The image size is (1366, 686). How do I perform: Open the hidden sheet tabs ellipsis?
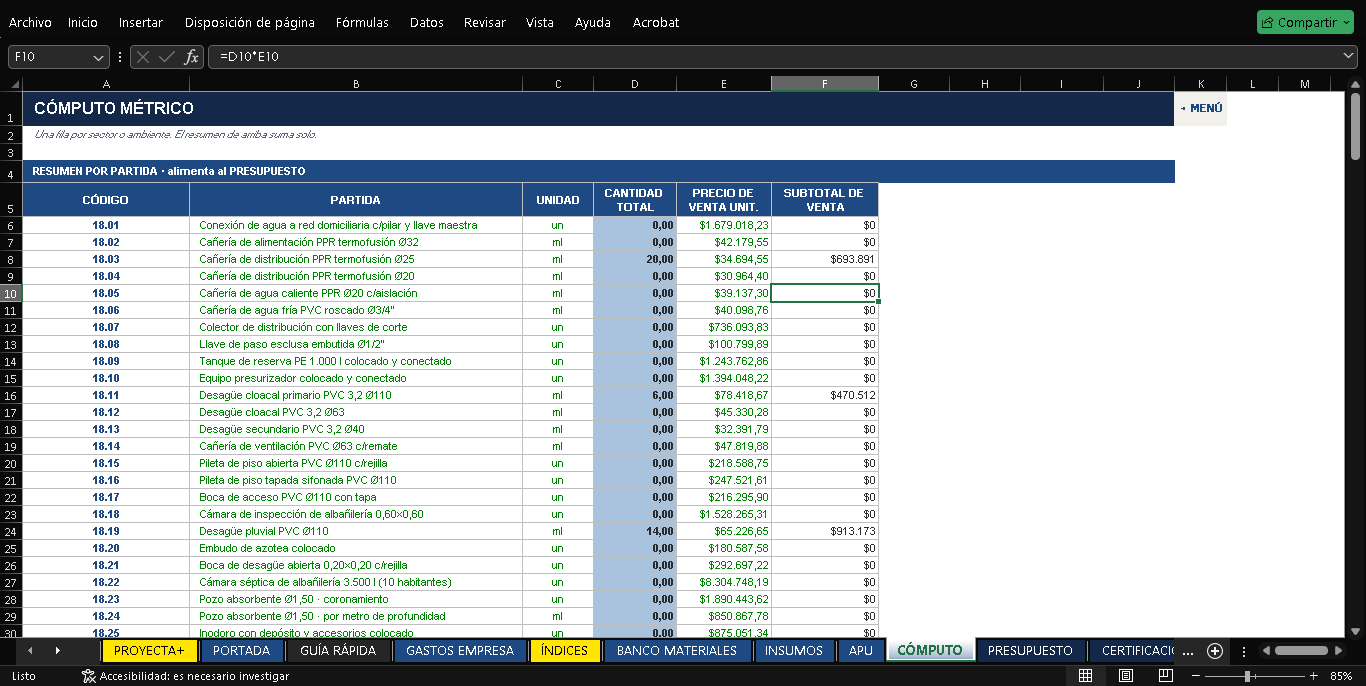coord(1187,651)
